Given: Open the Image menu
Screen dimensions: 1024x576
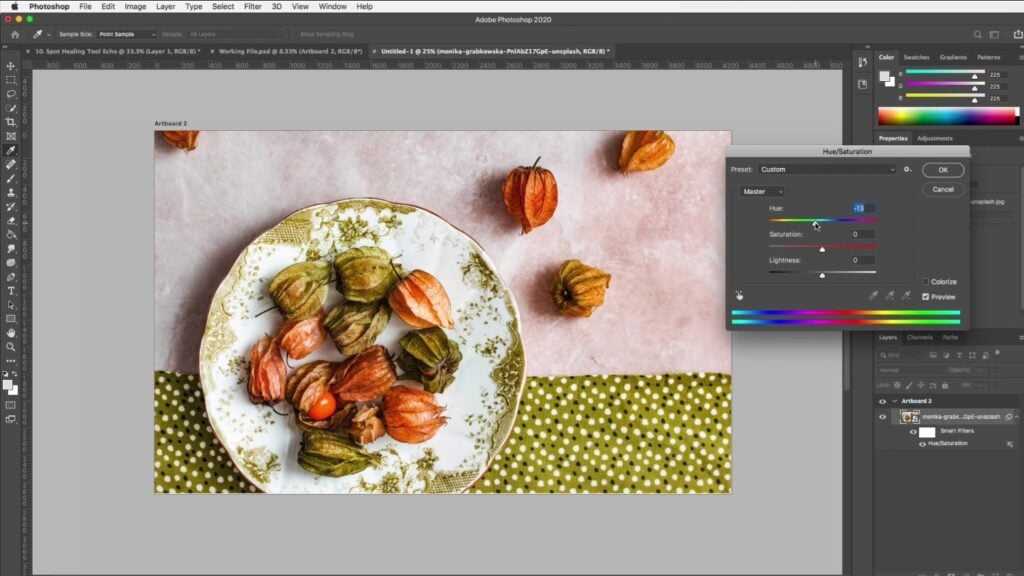Looking at the screenshot, I should tap(135, 6).
